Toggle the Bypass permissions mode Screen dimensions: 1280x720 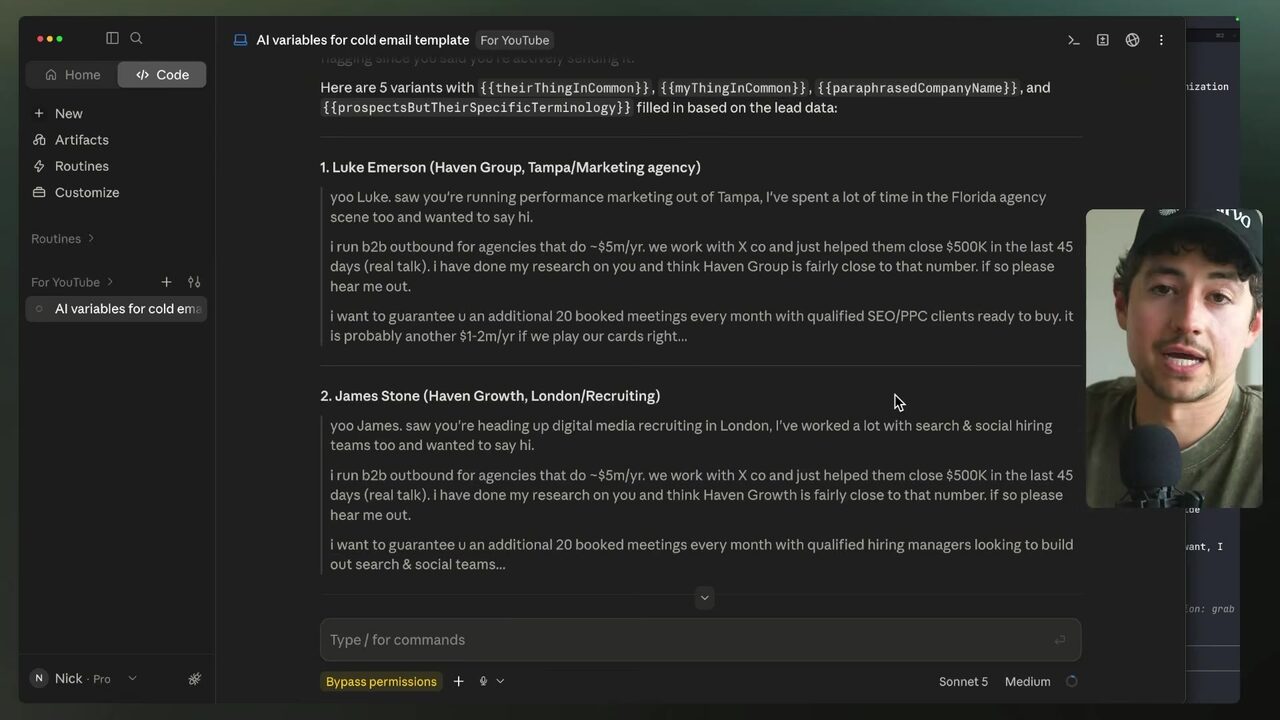pyautogui.click(x=381, y=682)
